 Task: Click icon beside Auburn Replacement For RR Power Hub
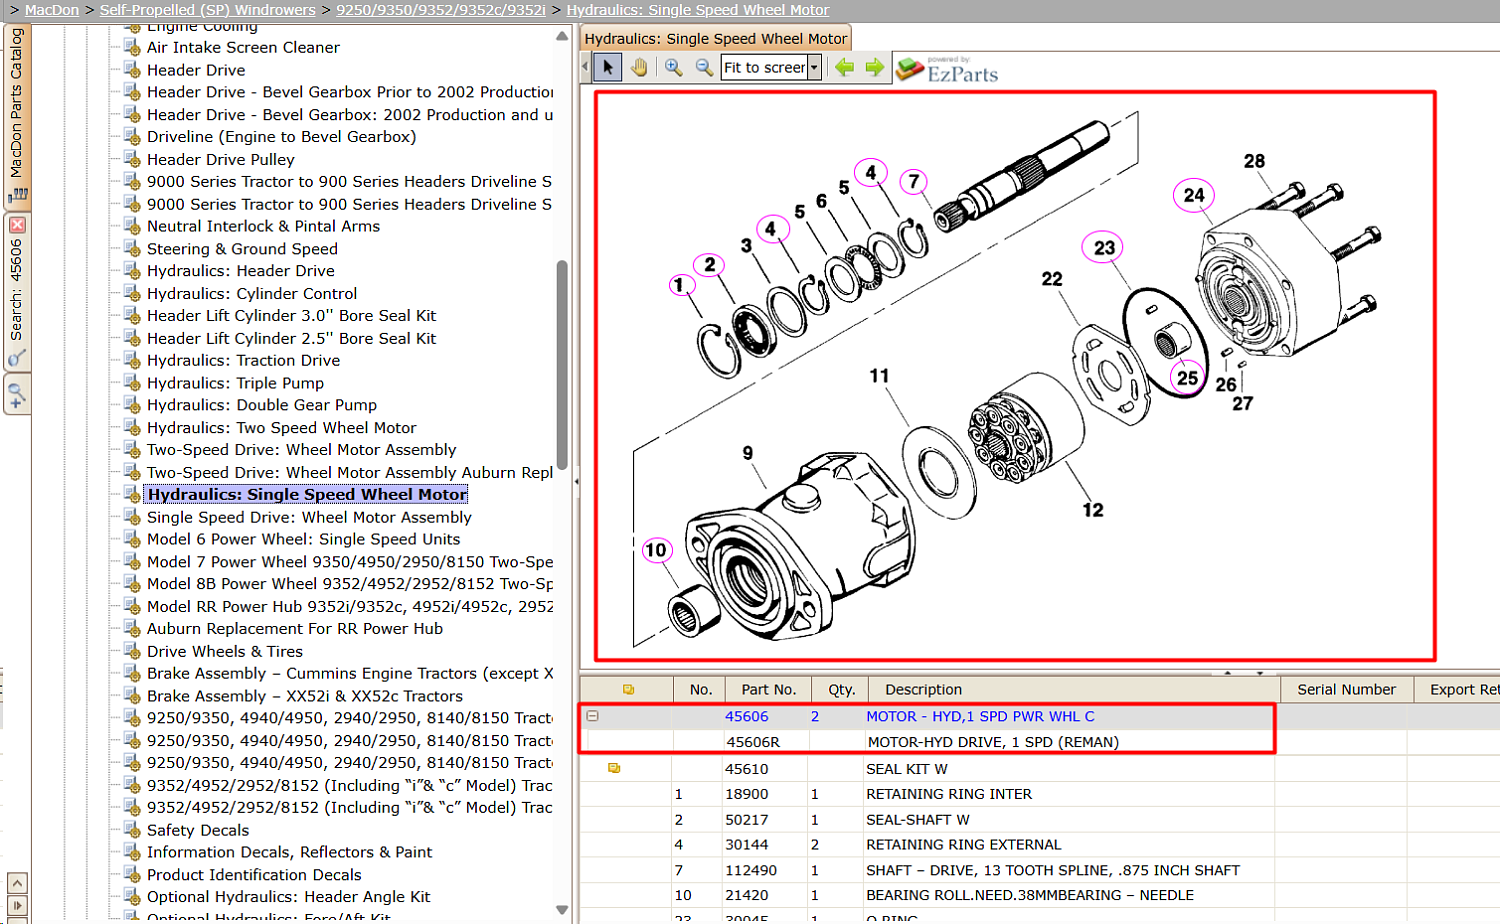[x=132, y=628]
